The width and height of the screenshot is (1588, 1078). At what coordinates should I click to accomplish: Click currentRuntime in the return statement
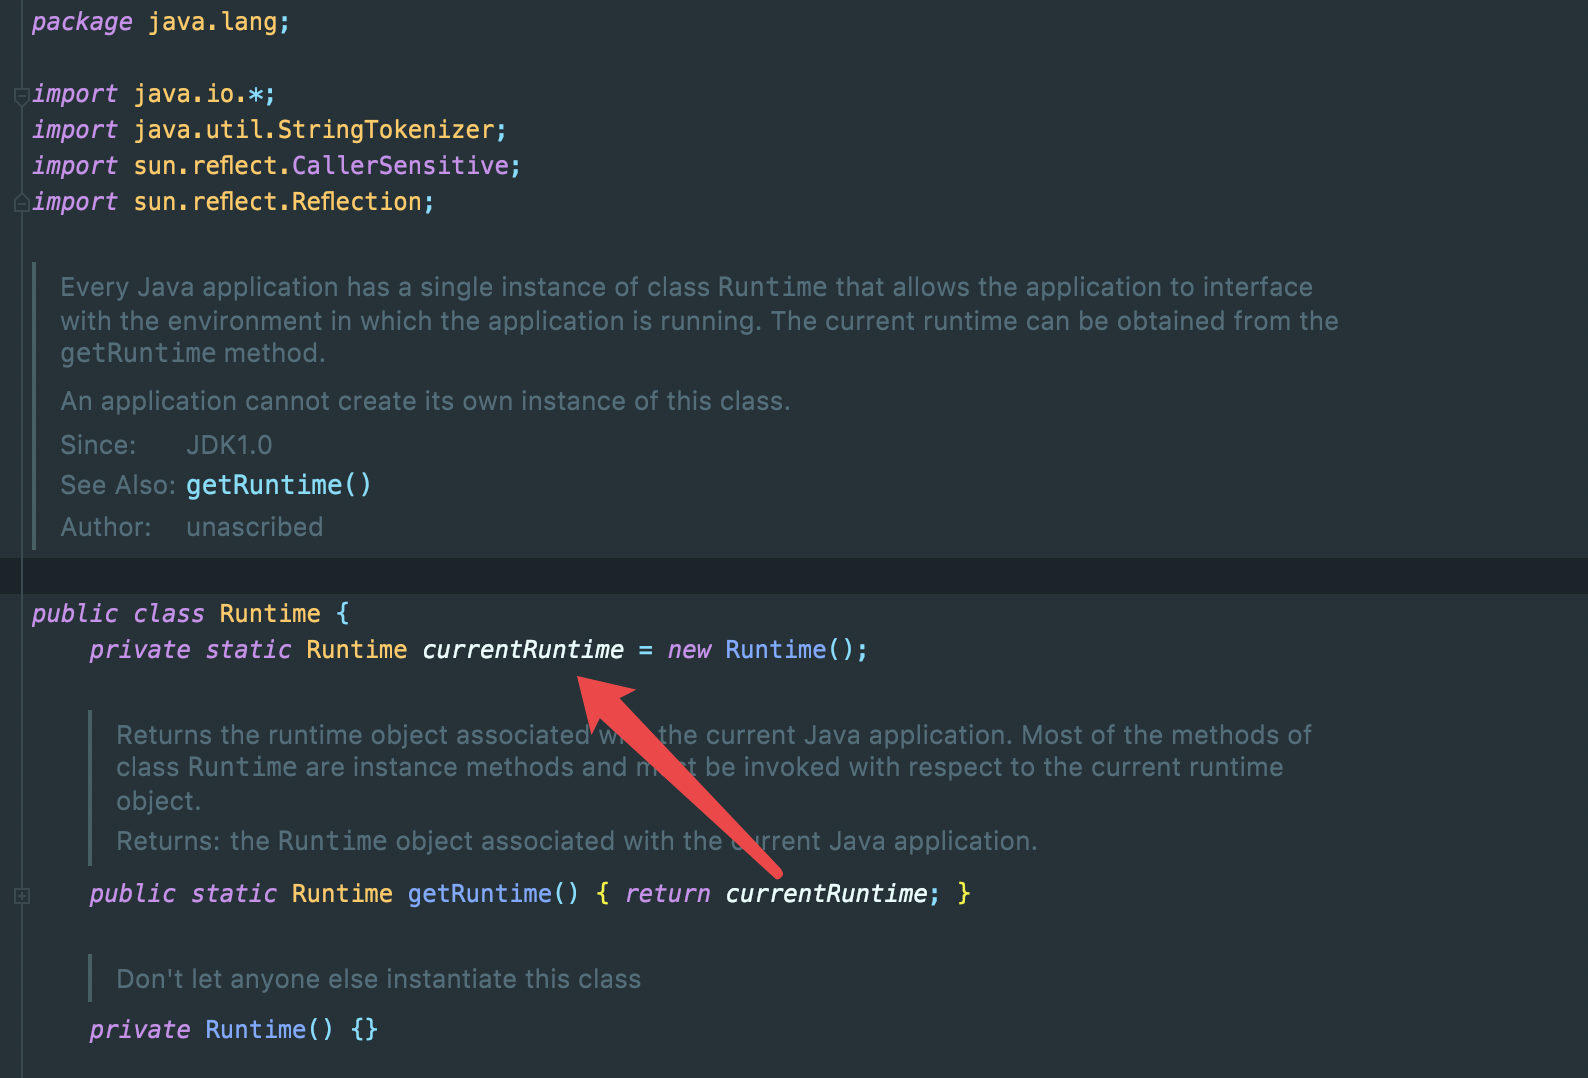826,894
